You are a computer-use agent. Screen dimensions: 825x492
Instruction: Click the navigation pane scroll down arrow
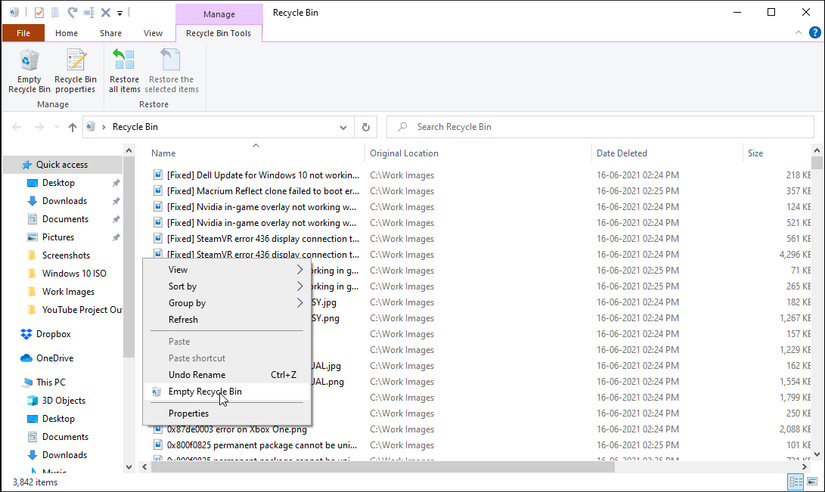[128, 467]
